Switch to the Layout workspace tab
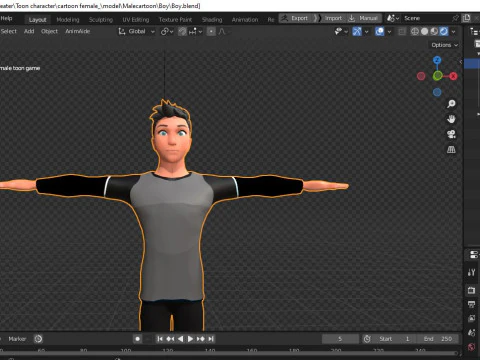The width and height of the screenshot is (480, 360). tap(37, 20)
